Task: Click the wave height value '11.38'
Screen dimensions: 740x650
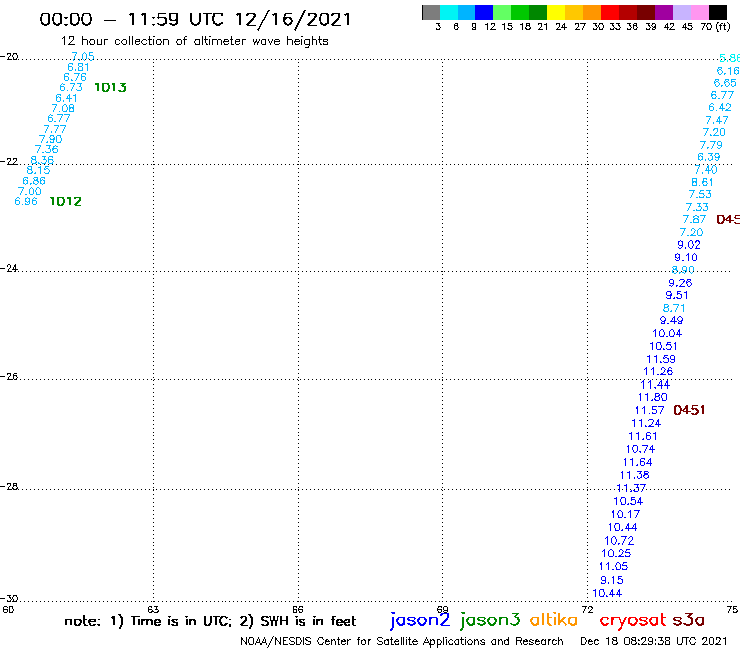Action: coord(634,475)
